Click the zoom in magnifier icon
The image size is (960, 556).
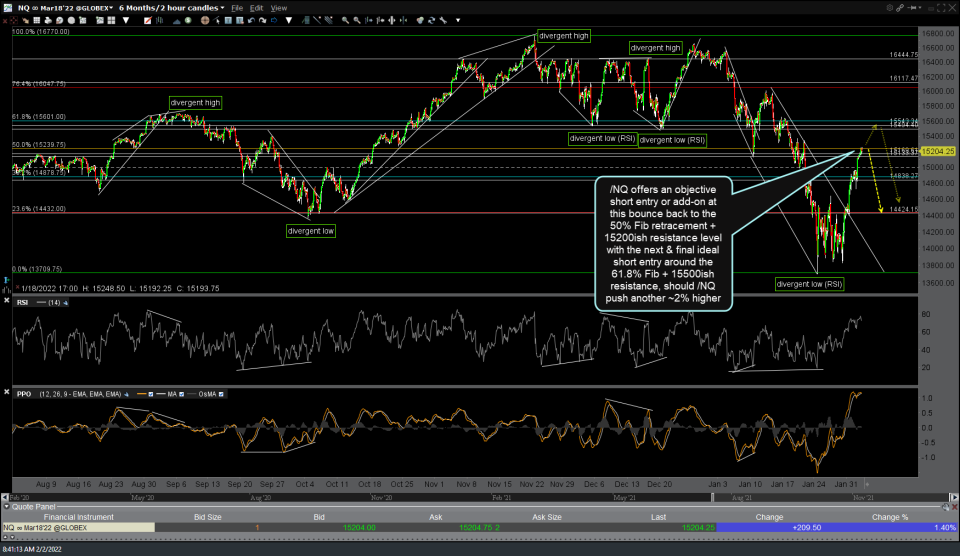(x=345, y=20)
